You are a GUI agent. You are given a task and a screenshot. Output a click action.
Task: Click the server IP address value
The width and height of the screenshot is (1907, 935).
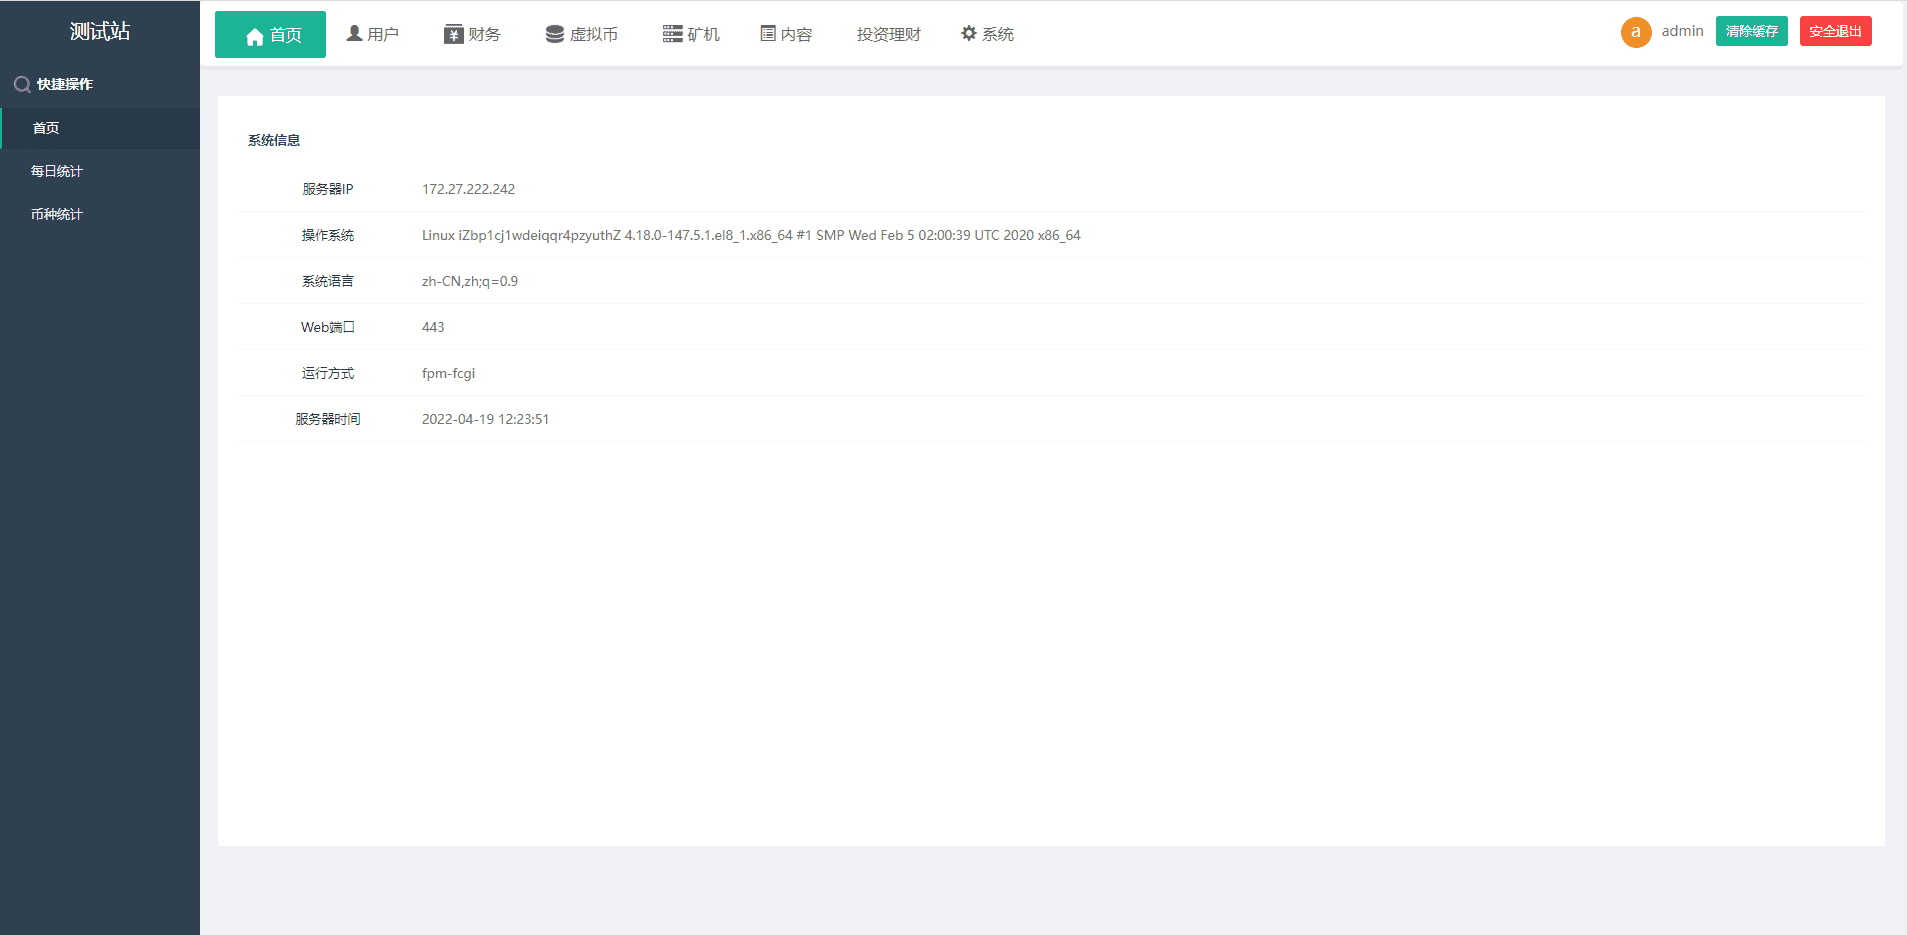tap(468, 189)
